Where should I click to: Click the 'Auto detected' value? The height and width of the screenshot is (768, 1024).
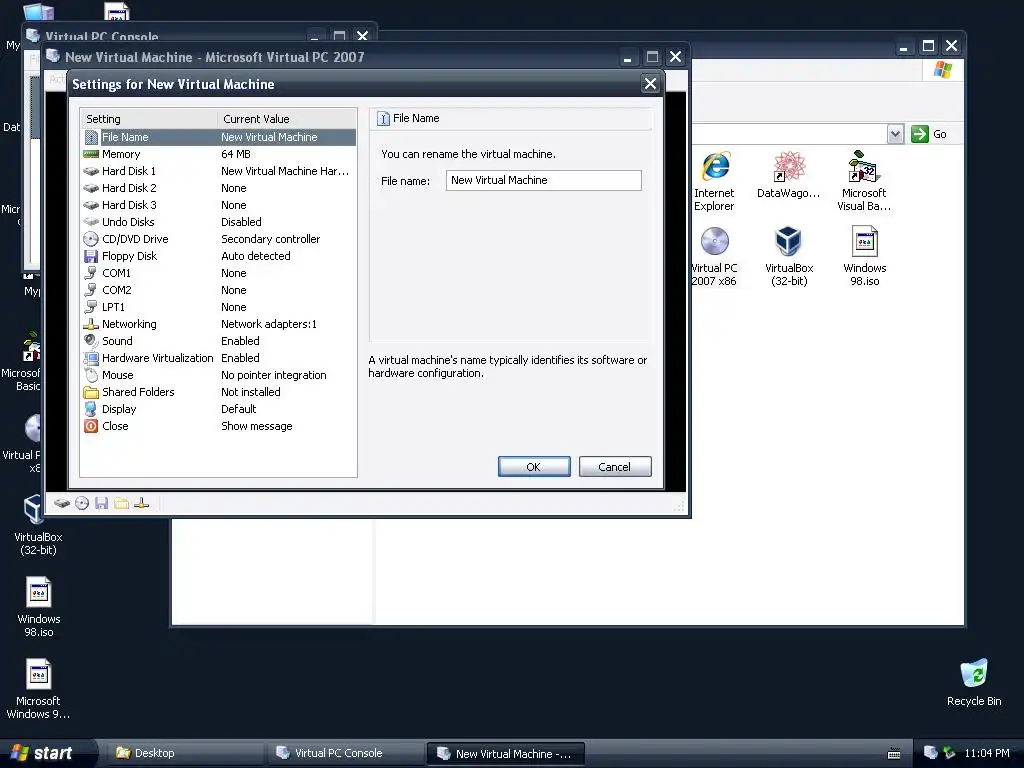click(255, 256)
